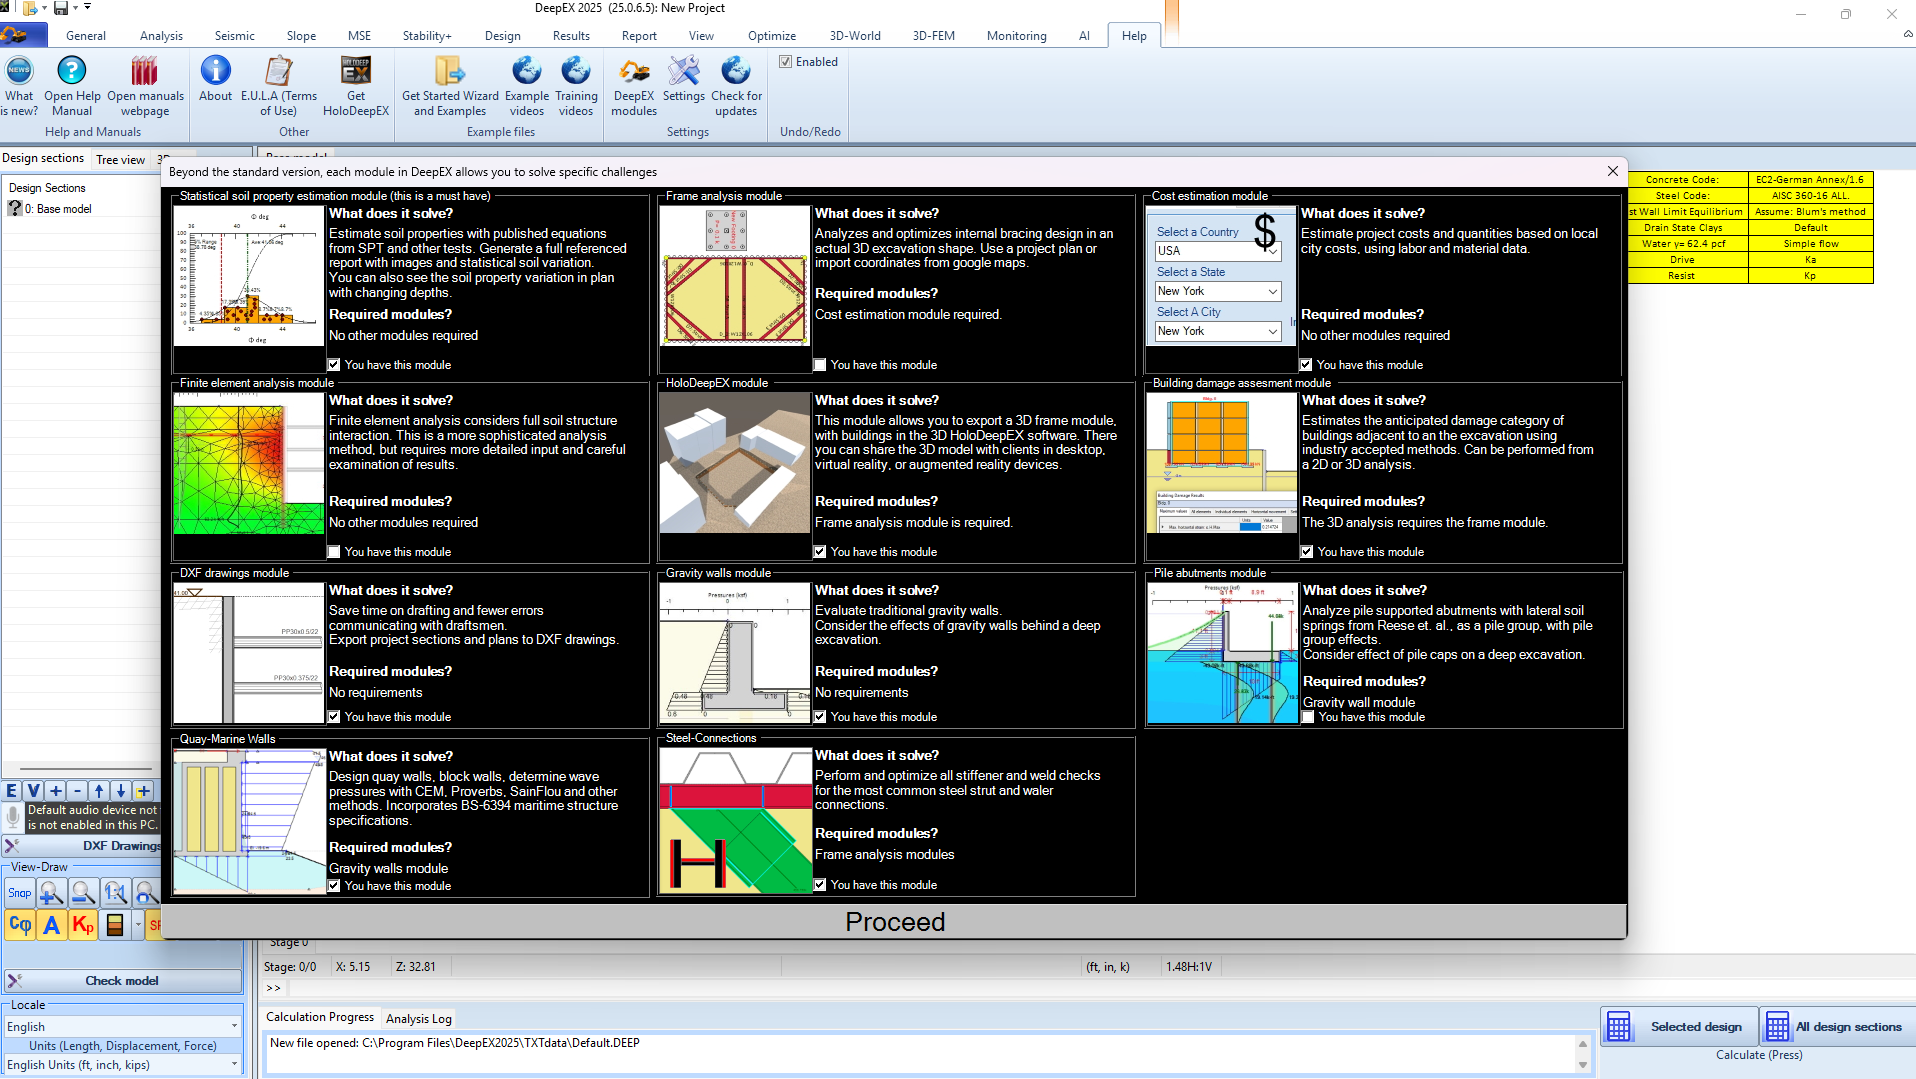Viewport: 1916px width, 1079px height.
Task: Toggle the Snap tool
Action: (x=20, y=893)
